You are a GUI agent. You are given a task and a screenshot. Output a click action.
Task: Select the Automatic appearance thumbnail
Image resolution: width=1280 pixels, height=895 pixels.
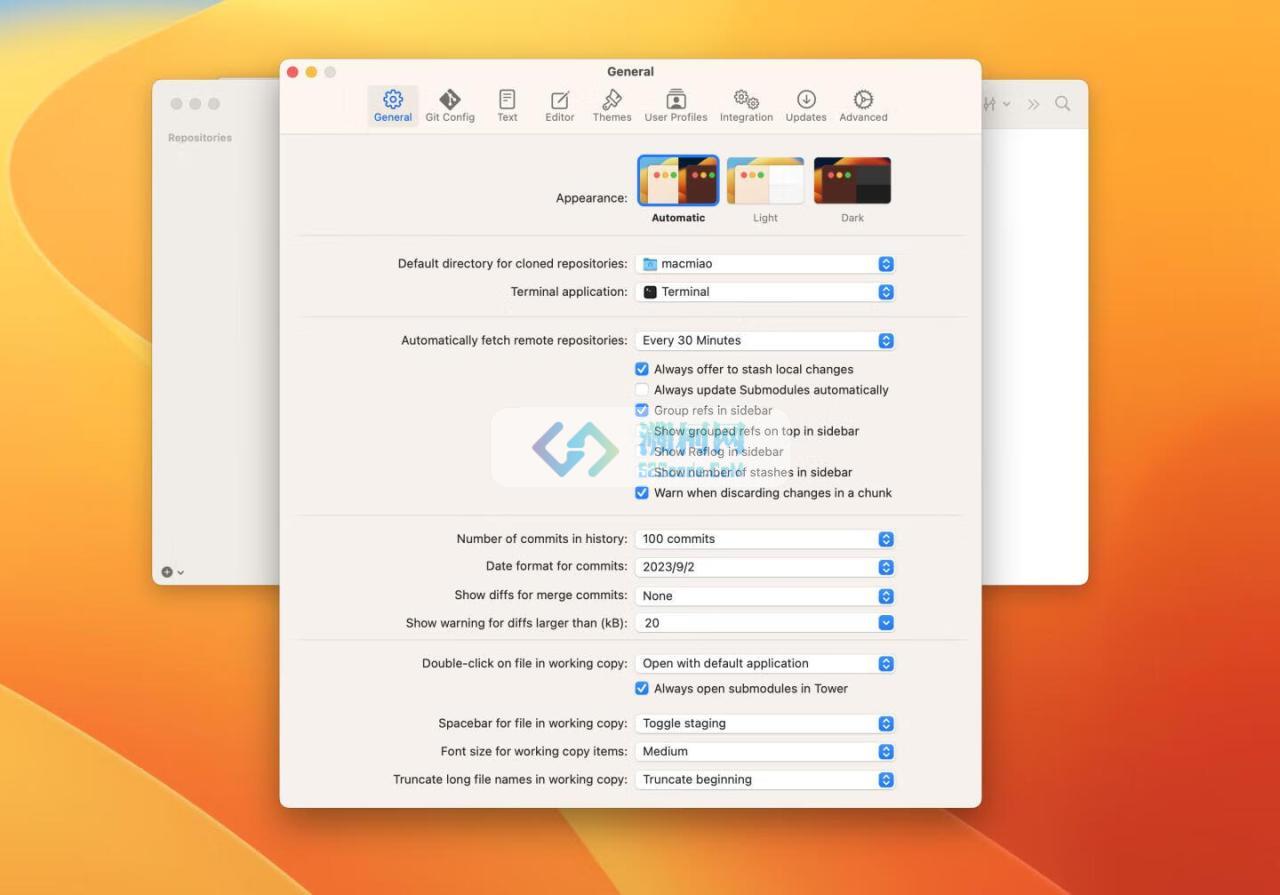click(678, 180)
